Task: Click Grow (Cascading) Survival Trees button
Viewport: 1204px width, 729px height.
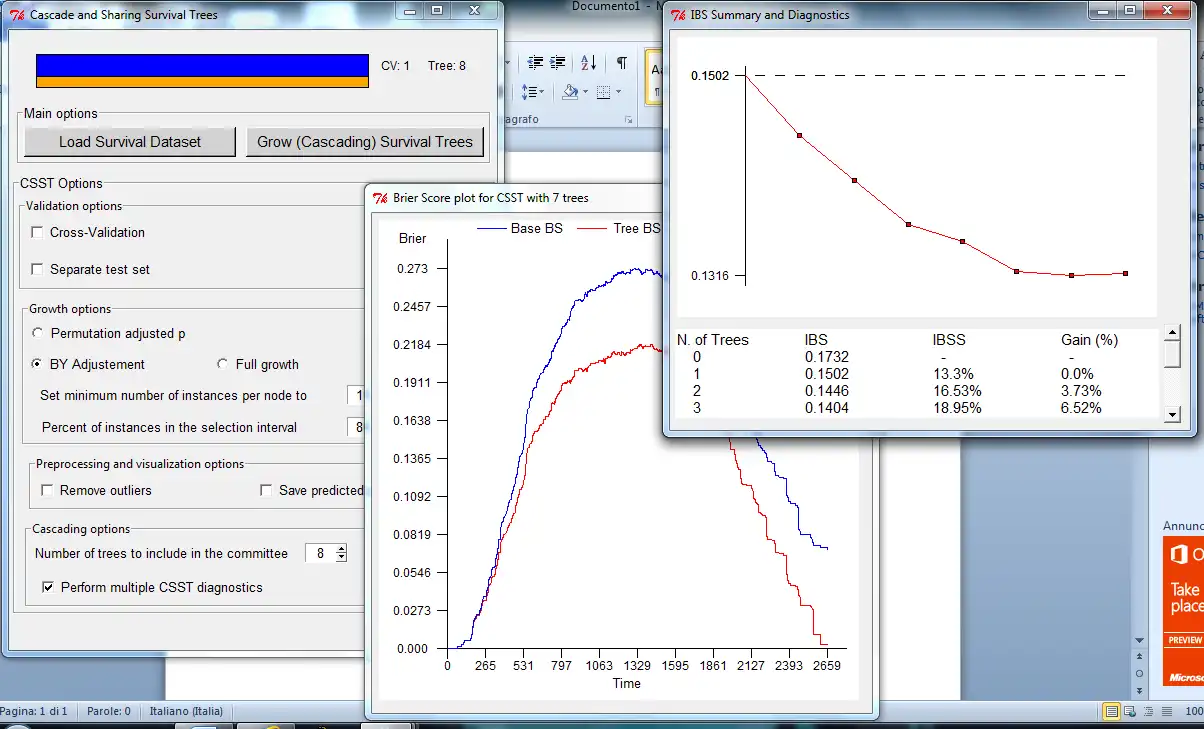Action: pyautogui.click(x=364, y=142)
